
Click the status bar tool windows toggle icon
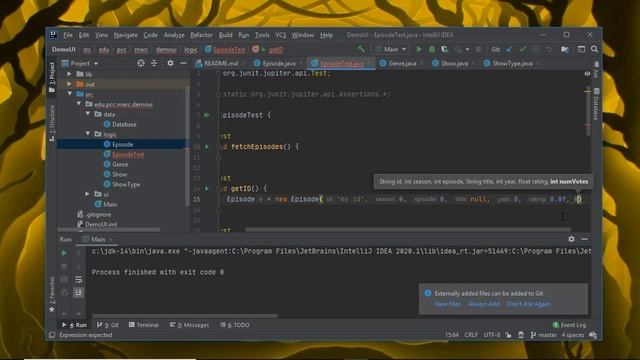tap(52, 335)
